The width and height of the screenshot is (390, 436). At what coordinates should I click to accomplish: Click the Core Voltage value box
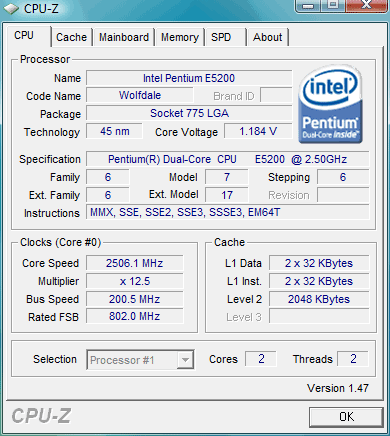click(x=258, y=131)
